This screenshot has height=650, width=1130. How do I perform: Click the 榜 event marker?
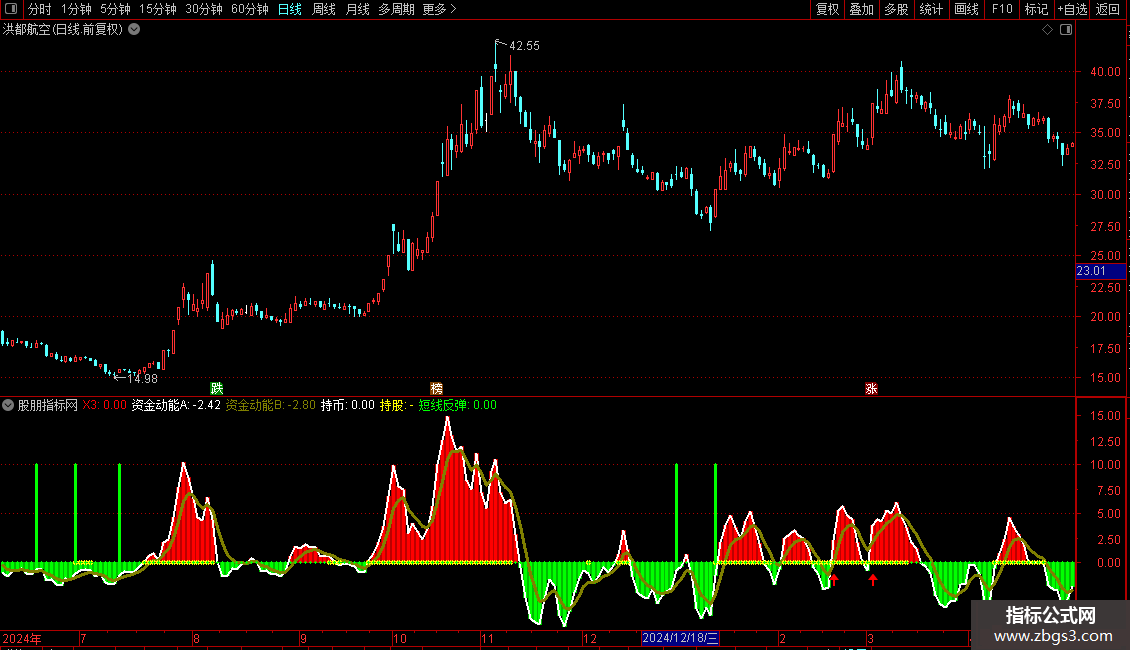[x=437, y=388]
